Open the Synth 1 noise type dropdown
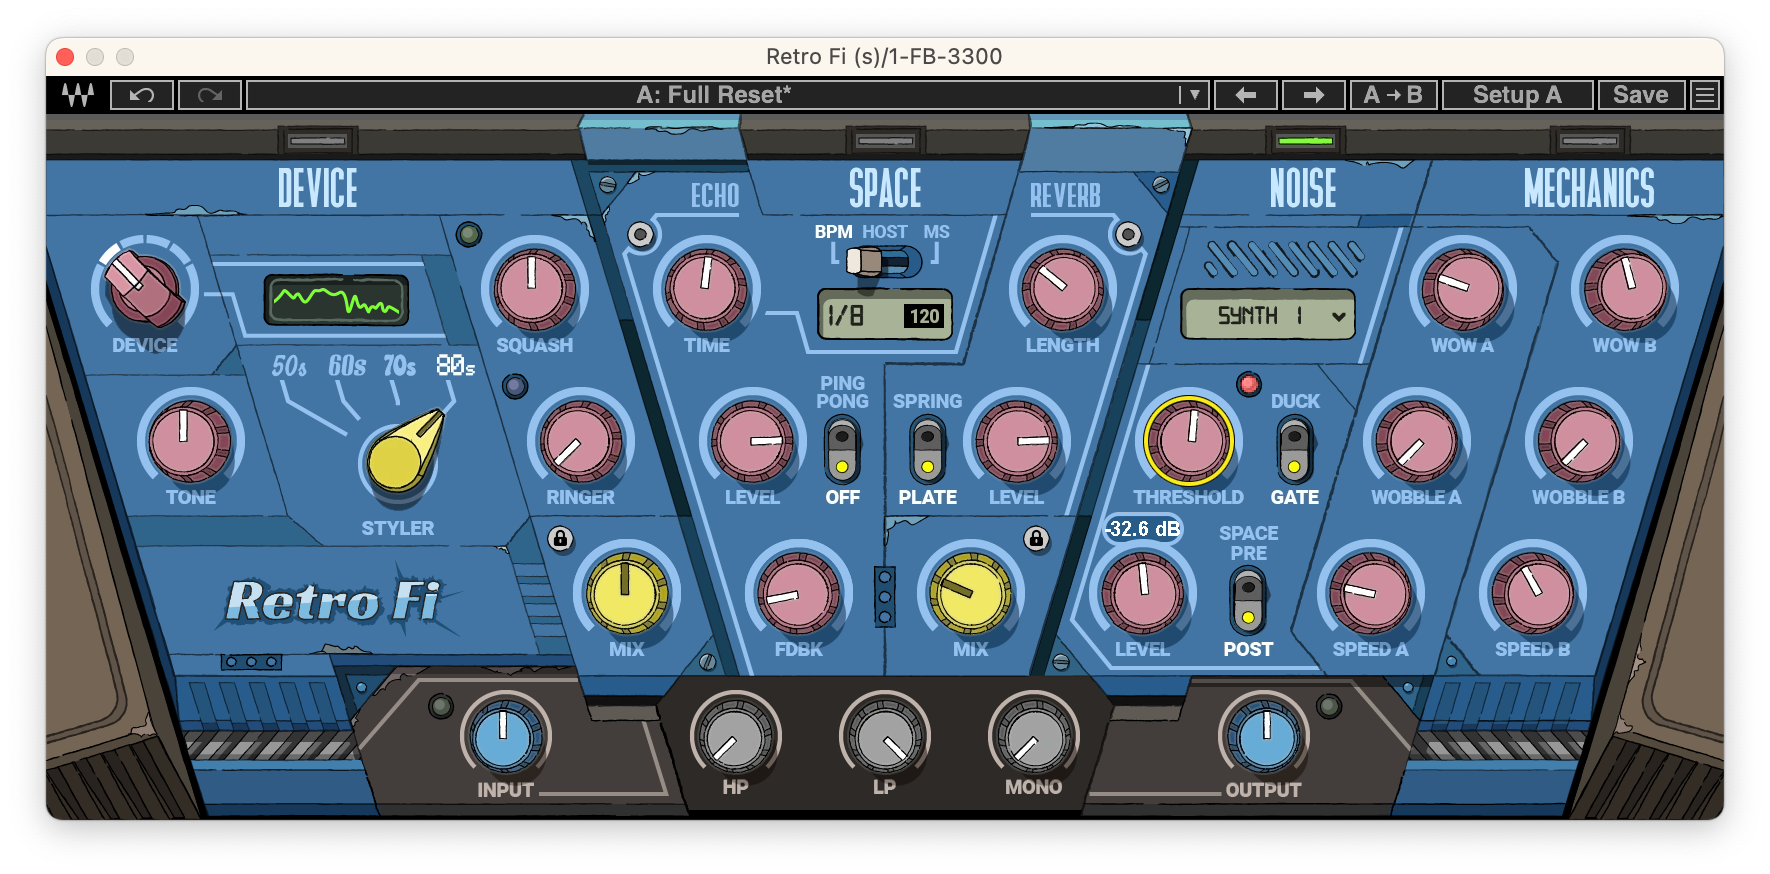This screenshot has height=874, width=1770. pyautogui.click(x=1268, y=315)
